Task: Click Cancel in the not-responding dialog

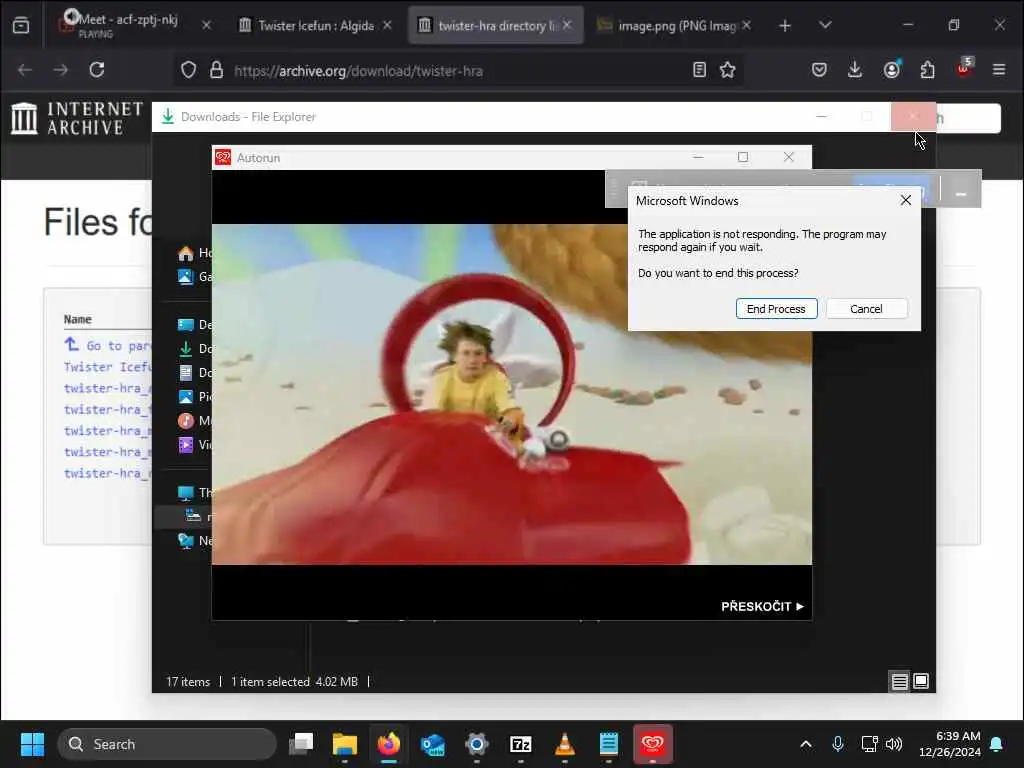Action: click(866, 309)
